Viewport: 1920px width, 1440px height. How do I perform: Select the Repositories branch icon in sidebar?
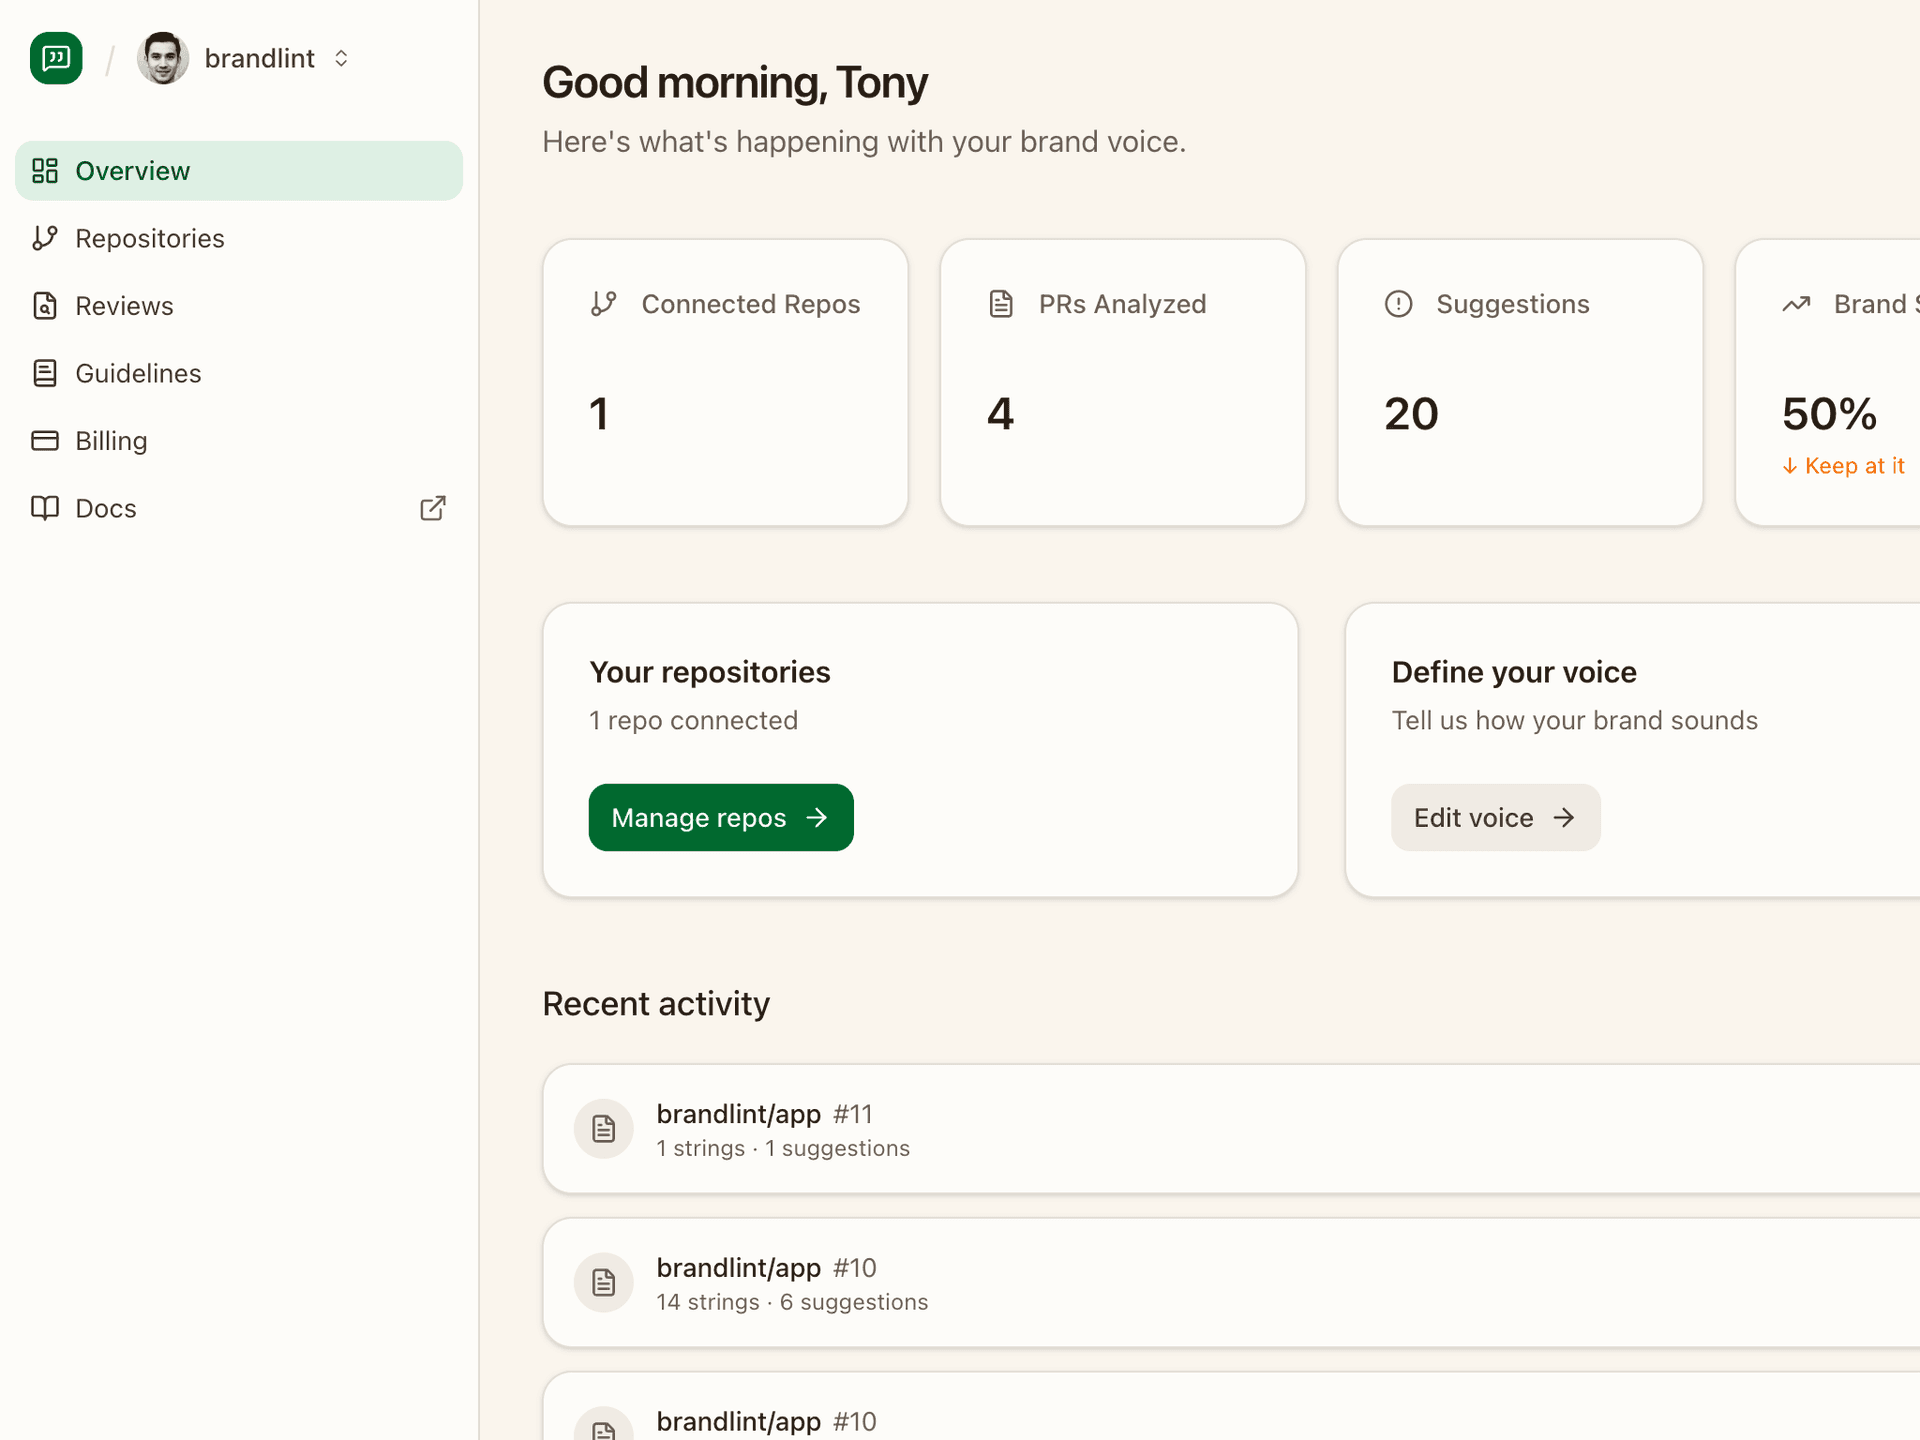(45, 238)
